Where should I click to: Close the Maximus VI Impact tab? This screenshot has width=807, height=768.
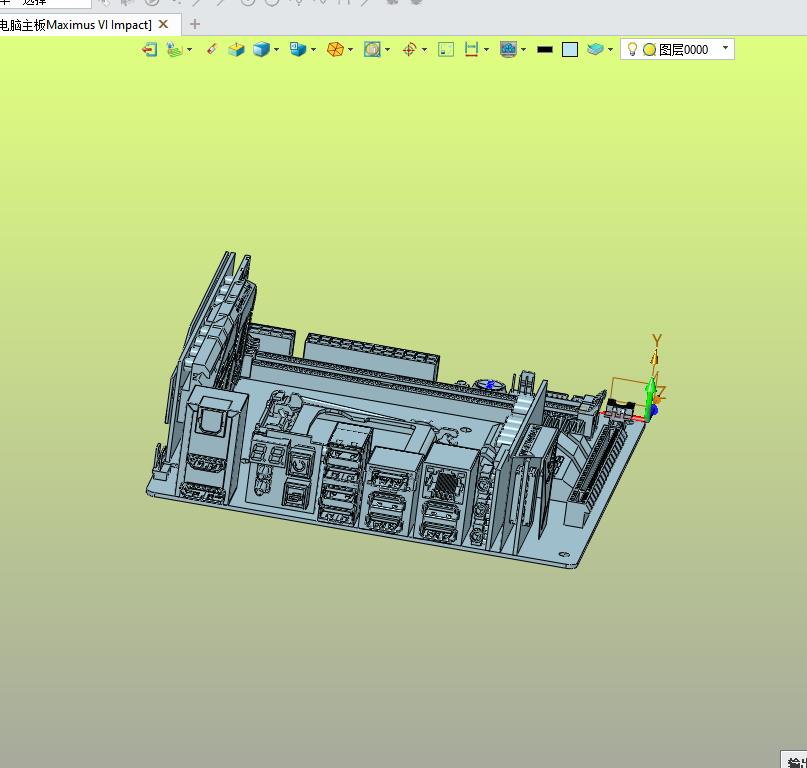(x=163, y=24)
